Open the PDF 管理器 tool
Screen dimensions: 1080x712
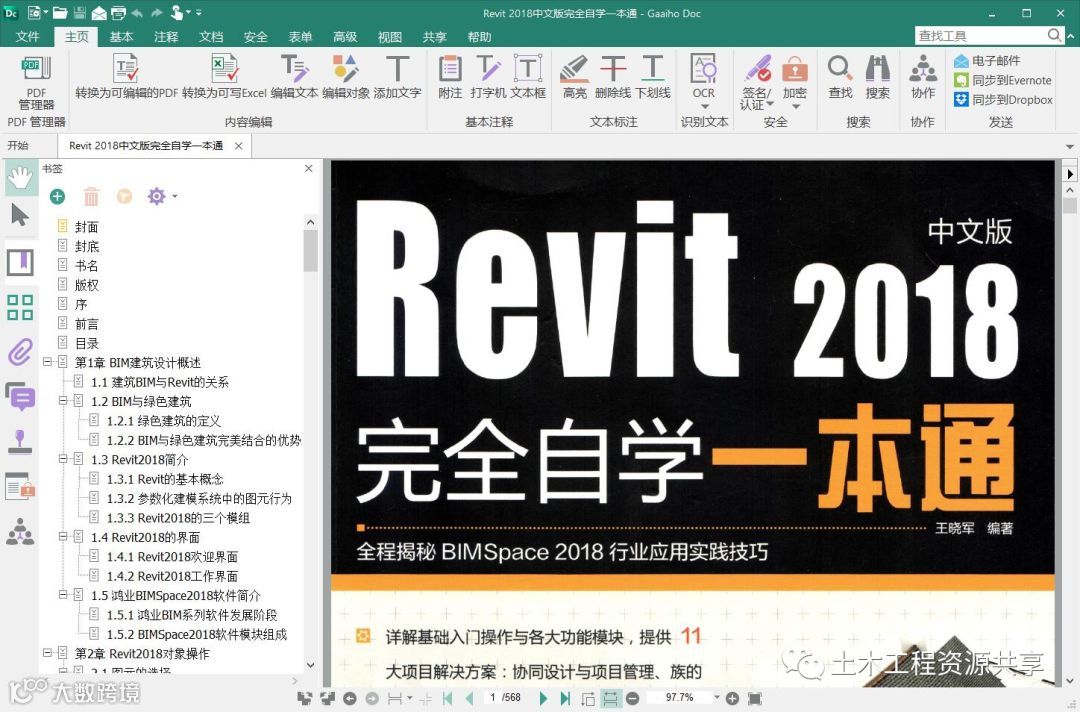tap(36, 83)
